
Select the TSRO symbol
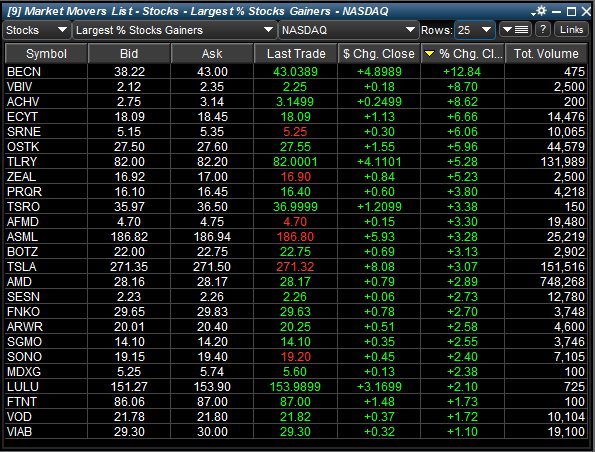point(23,207)
